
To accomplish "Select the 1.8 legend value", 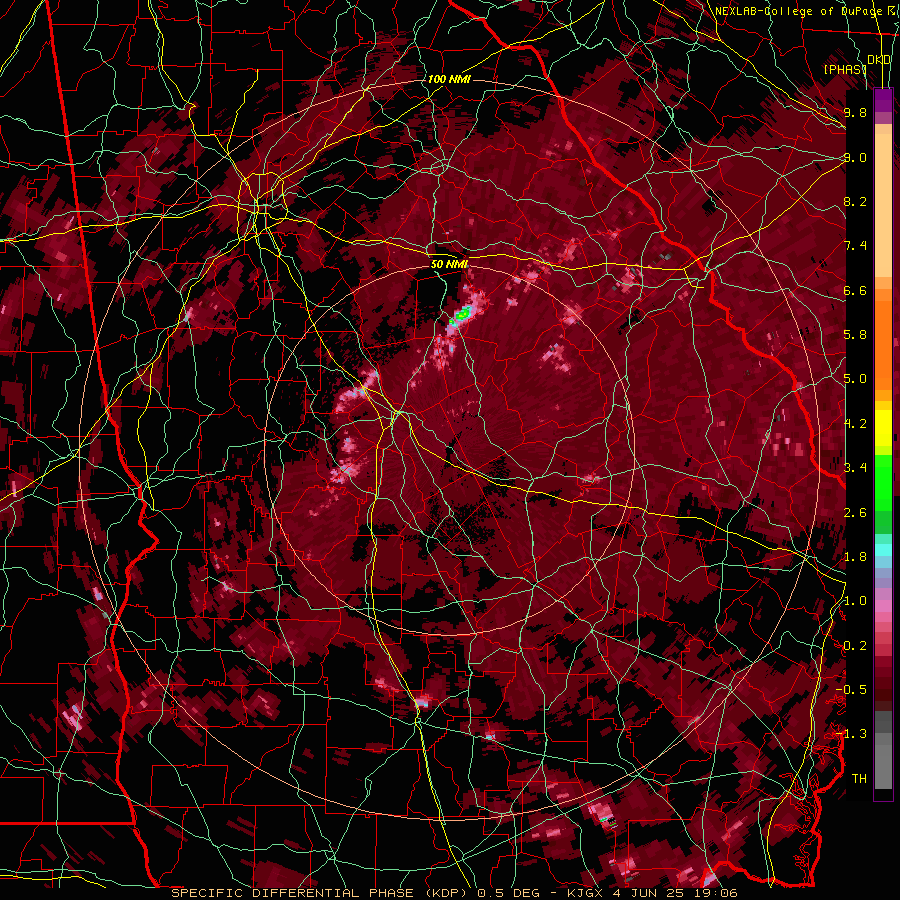I will [x=855, y=557].
